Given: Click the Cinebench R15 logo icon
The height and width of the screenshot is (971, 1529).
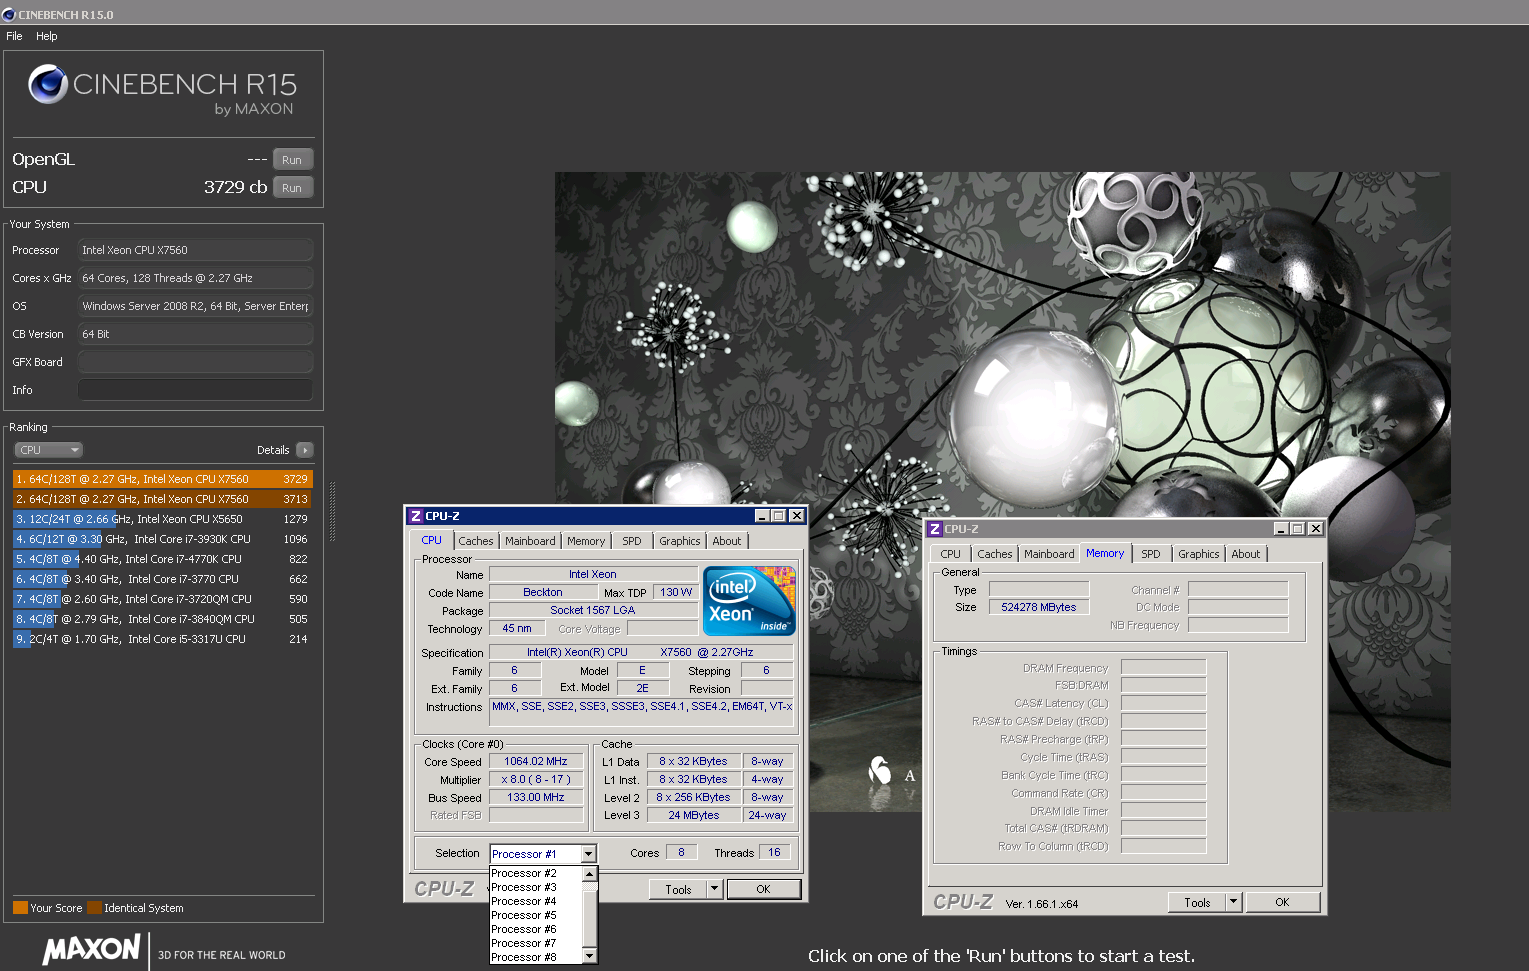Looking at the screenshot, I should pyautogui.click(x=48, y=85).
